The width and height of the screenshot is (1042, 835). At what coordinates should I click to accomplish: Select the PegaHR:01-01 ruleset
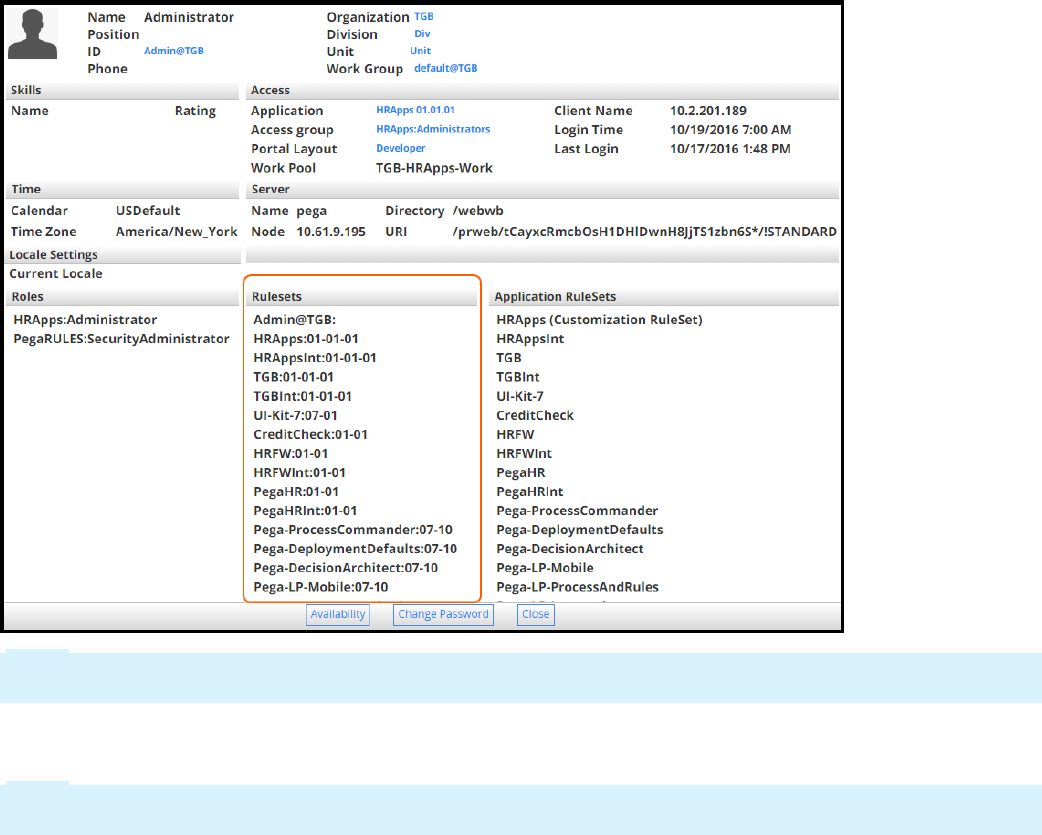coord(296,492)
